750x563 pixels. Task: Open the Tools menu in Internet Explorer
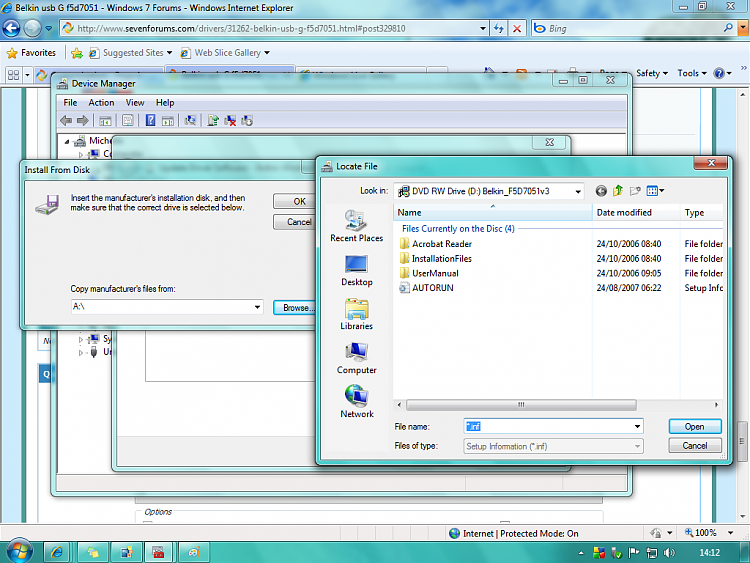692,73
